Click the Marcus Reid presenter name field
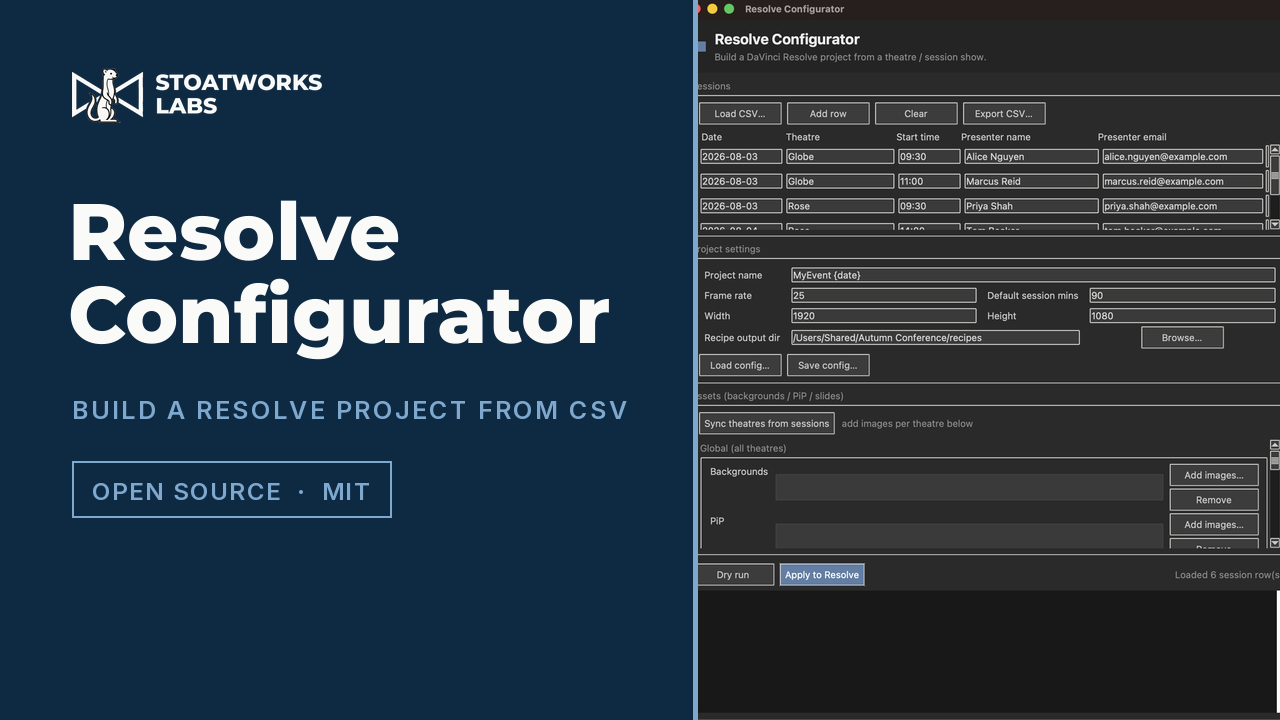 1030,181
